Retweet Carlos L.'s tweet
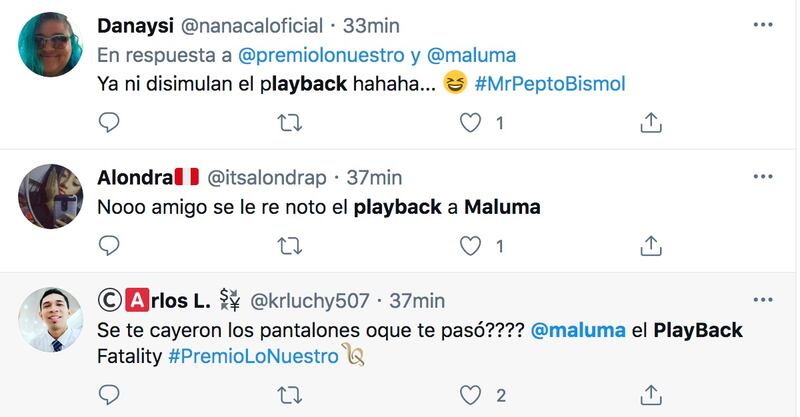This screenshot has height=417, width=800. (x=289, y=396)
